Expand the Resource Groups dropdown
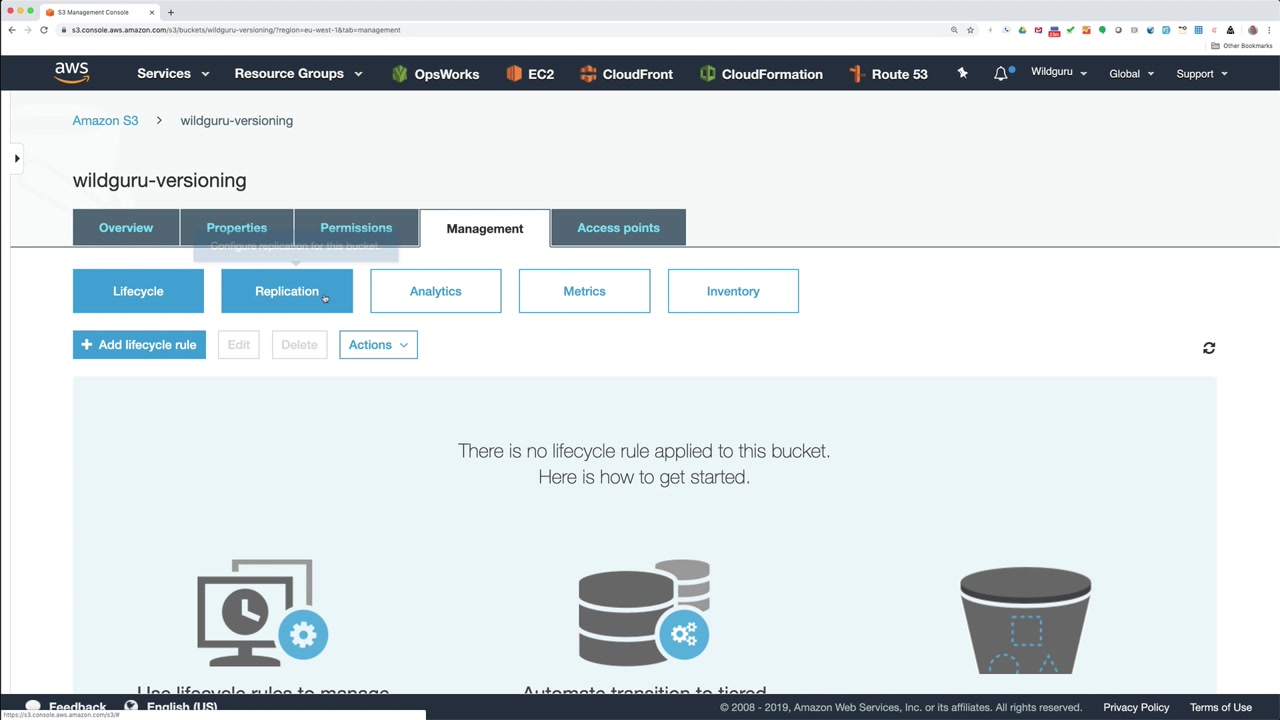The width and height of the screenshot is (1280, 720). [x=298, y=74]
